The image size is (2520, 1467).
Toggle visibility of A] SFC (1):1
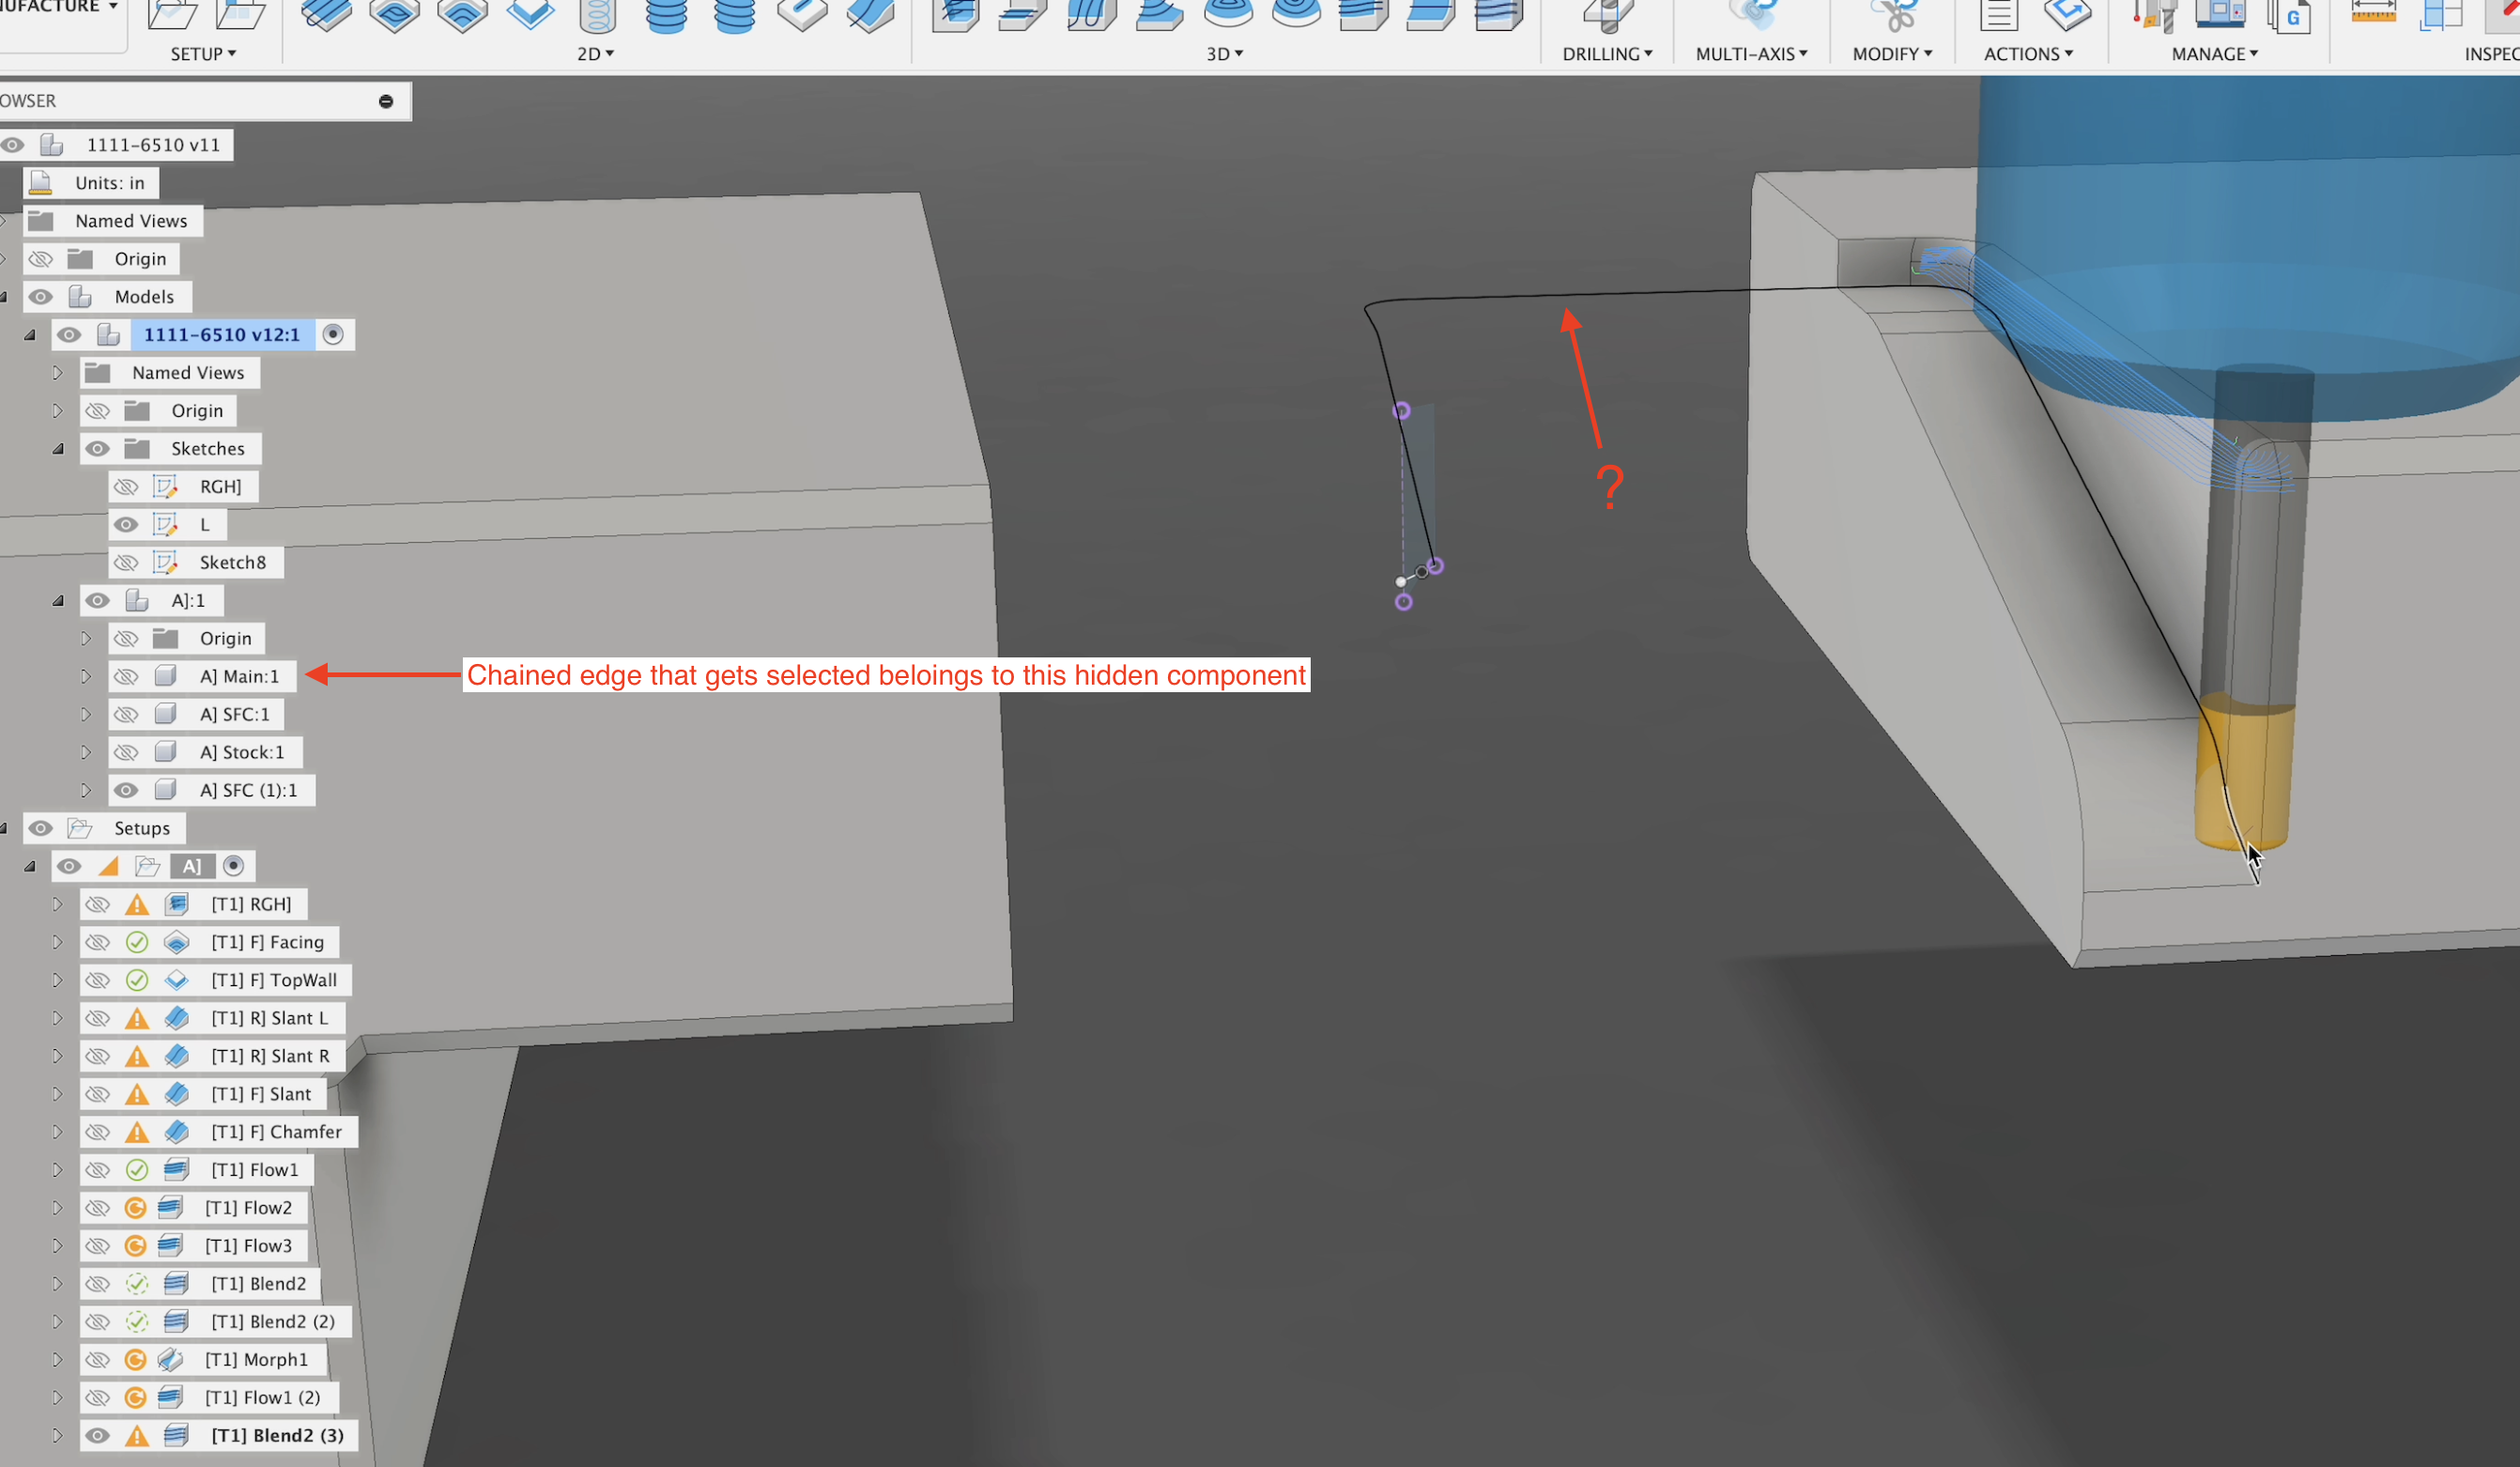(x=125, y=791)
